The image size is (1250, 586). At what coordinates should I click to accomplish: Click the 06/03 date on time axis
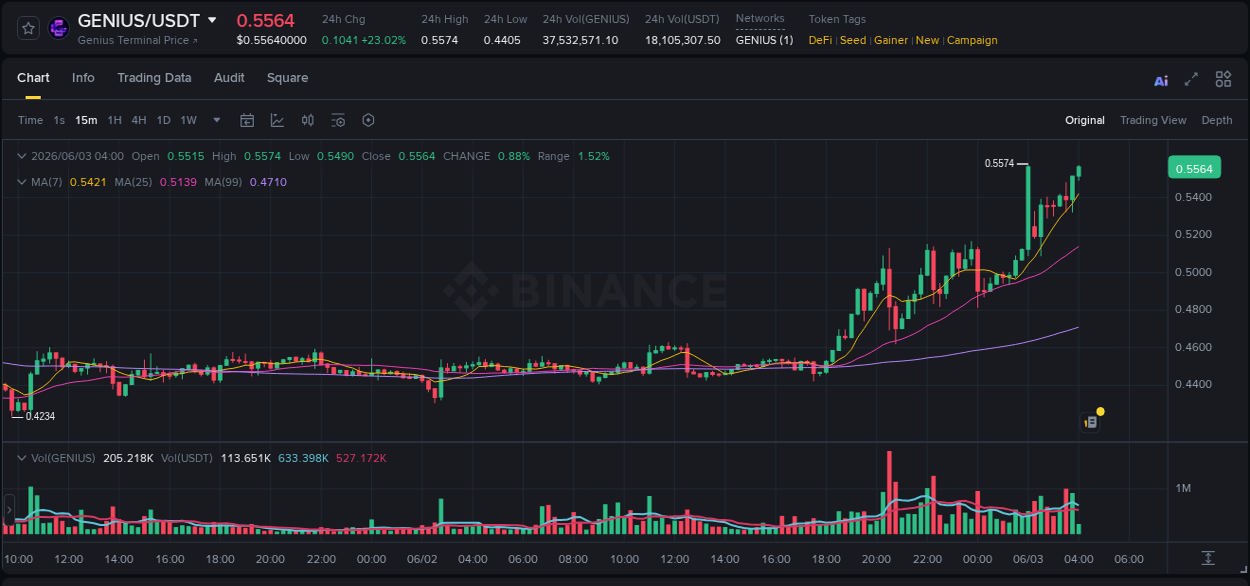click(1028, 559)
